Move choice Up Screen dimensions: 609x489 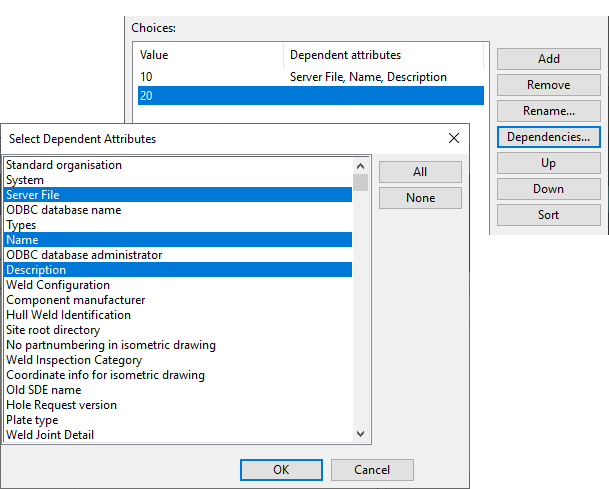pos(548,163)
